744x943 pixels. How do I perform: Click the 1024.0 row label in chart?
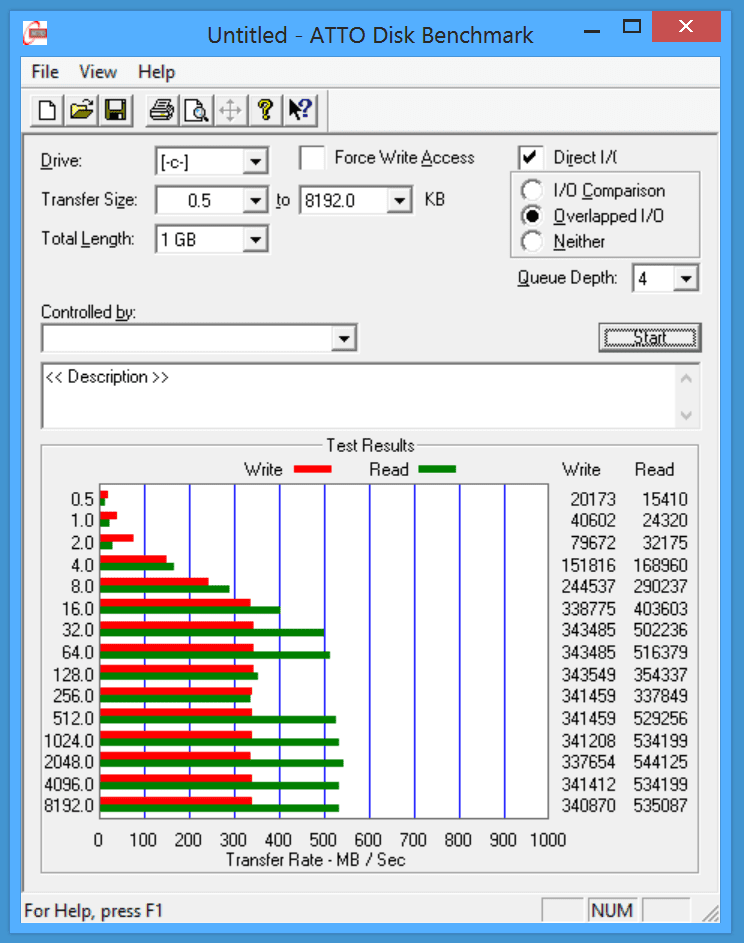click(69, 740)
